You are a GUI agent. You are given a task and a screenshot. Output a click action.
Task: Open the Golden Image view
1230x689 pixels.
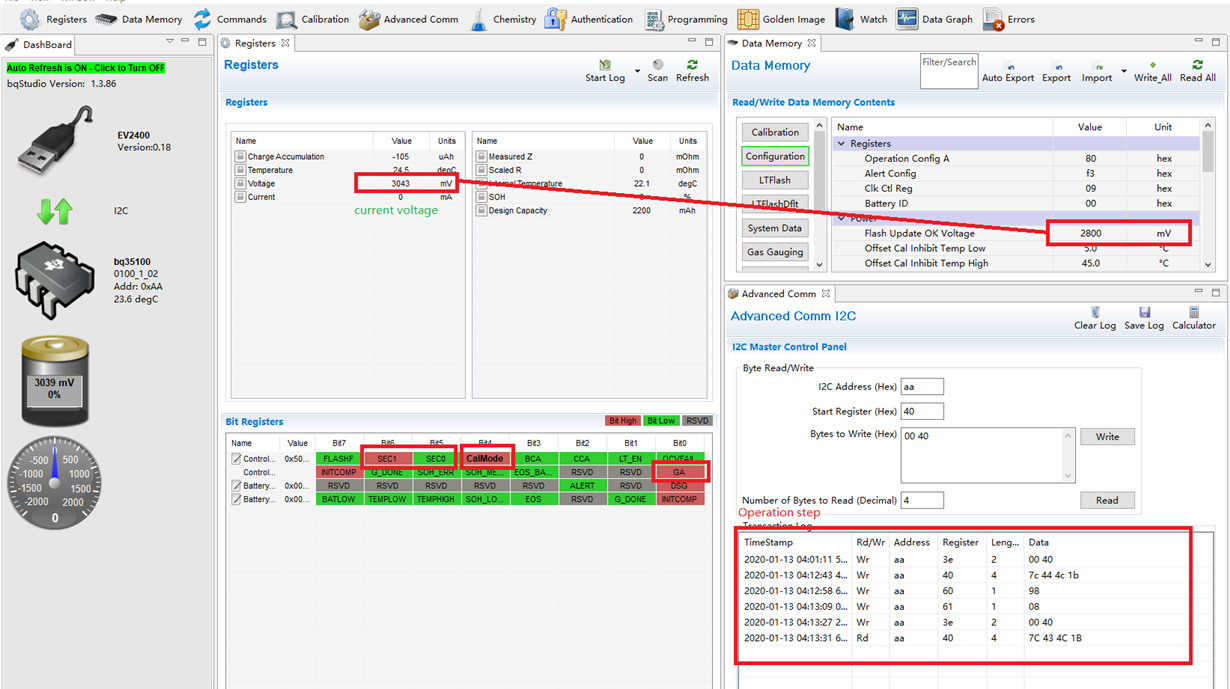coord(782,19)
